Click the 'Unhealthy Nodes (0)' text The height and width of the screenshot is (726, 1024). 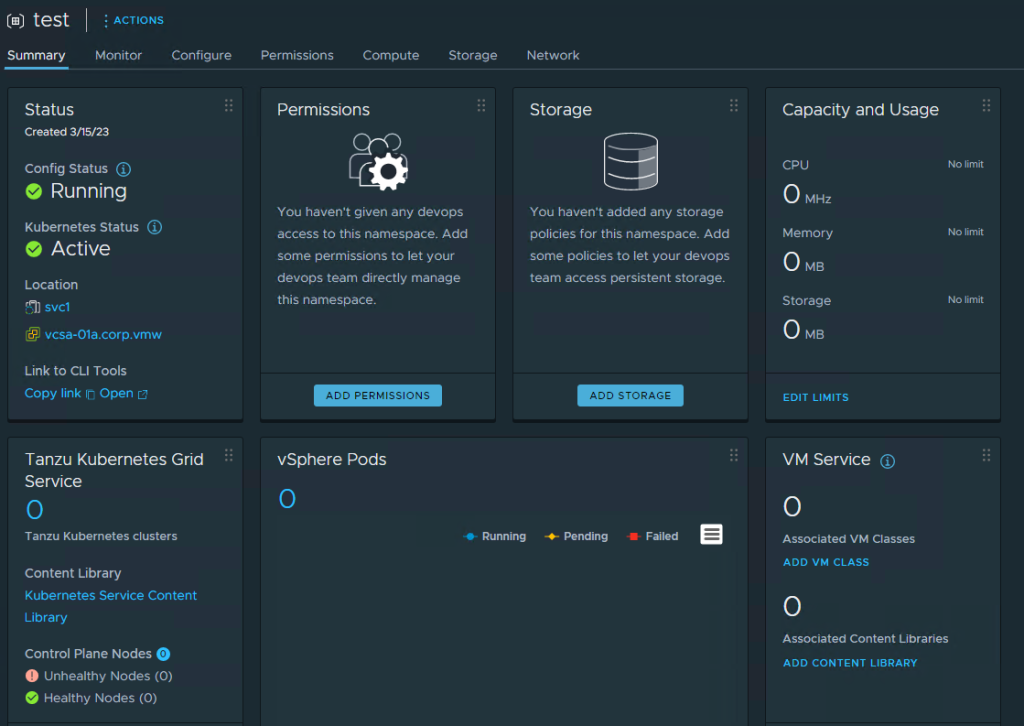(108, 676)
